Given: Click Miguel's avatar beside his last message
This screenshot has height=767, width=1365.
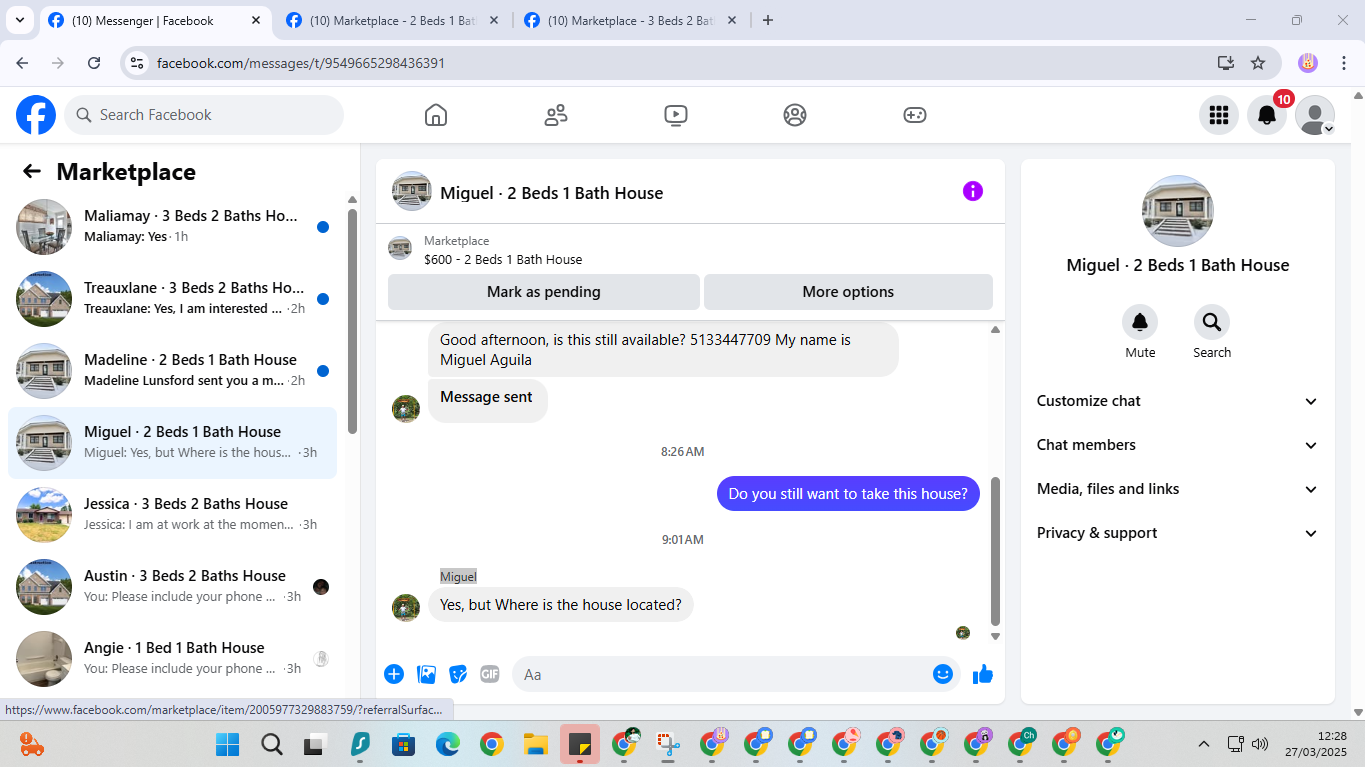Looking at the screenshot, I should pos(406,607).
